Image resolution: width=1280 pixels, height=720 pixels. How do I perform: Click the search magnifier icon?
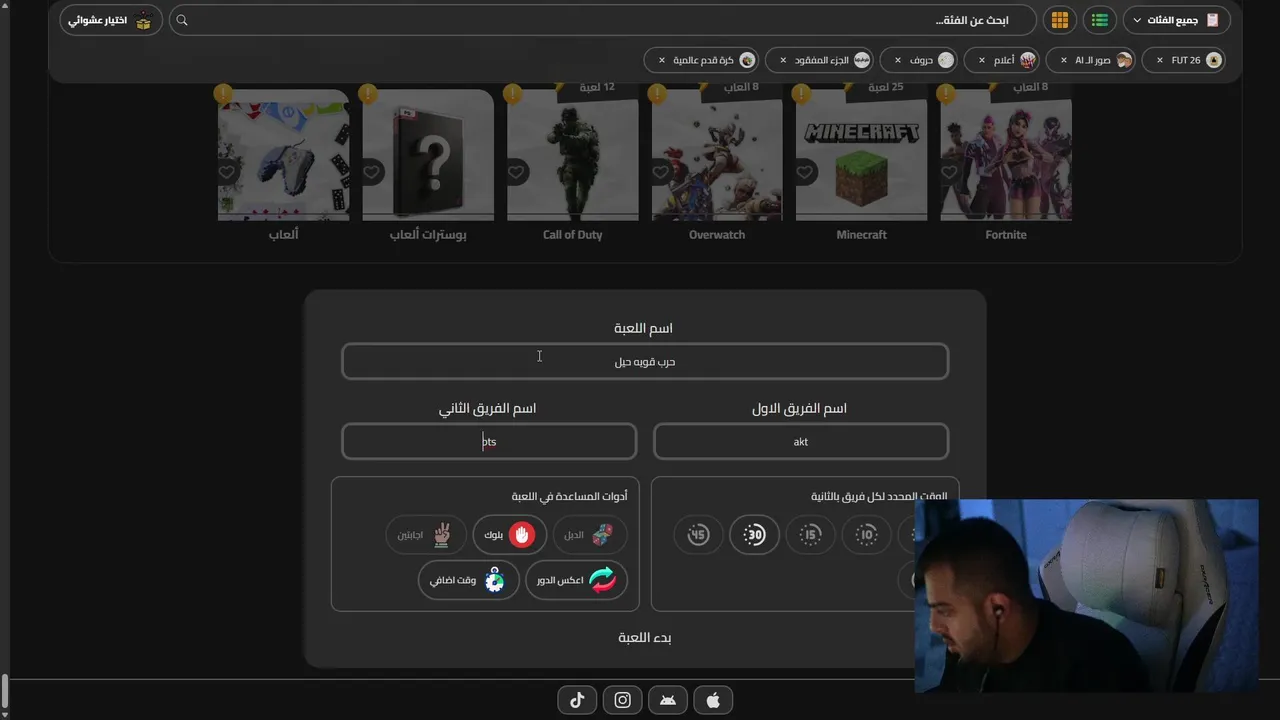point(182,20)
